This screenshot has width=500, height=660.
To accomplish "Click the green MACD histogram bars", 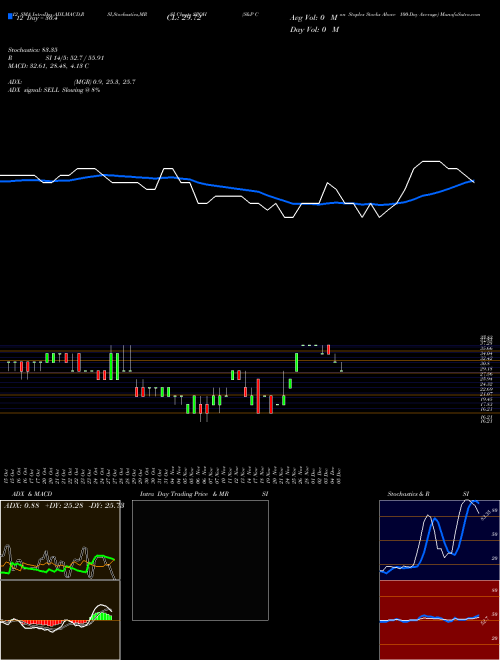I will coord(102,616).
